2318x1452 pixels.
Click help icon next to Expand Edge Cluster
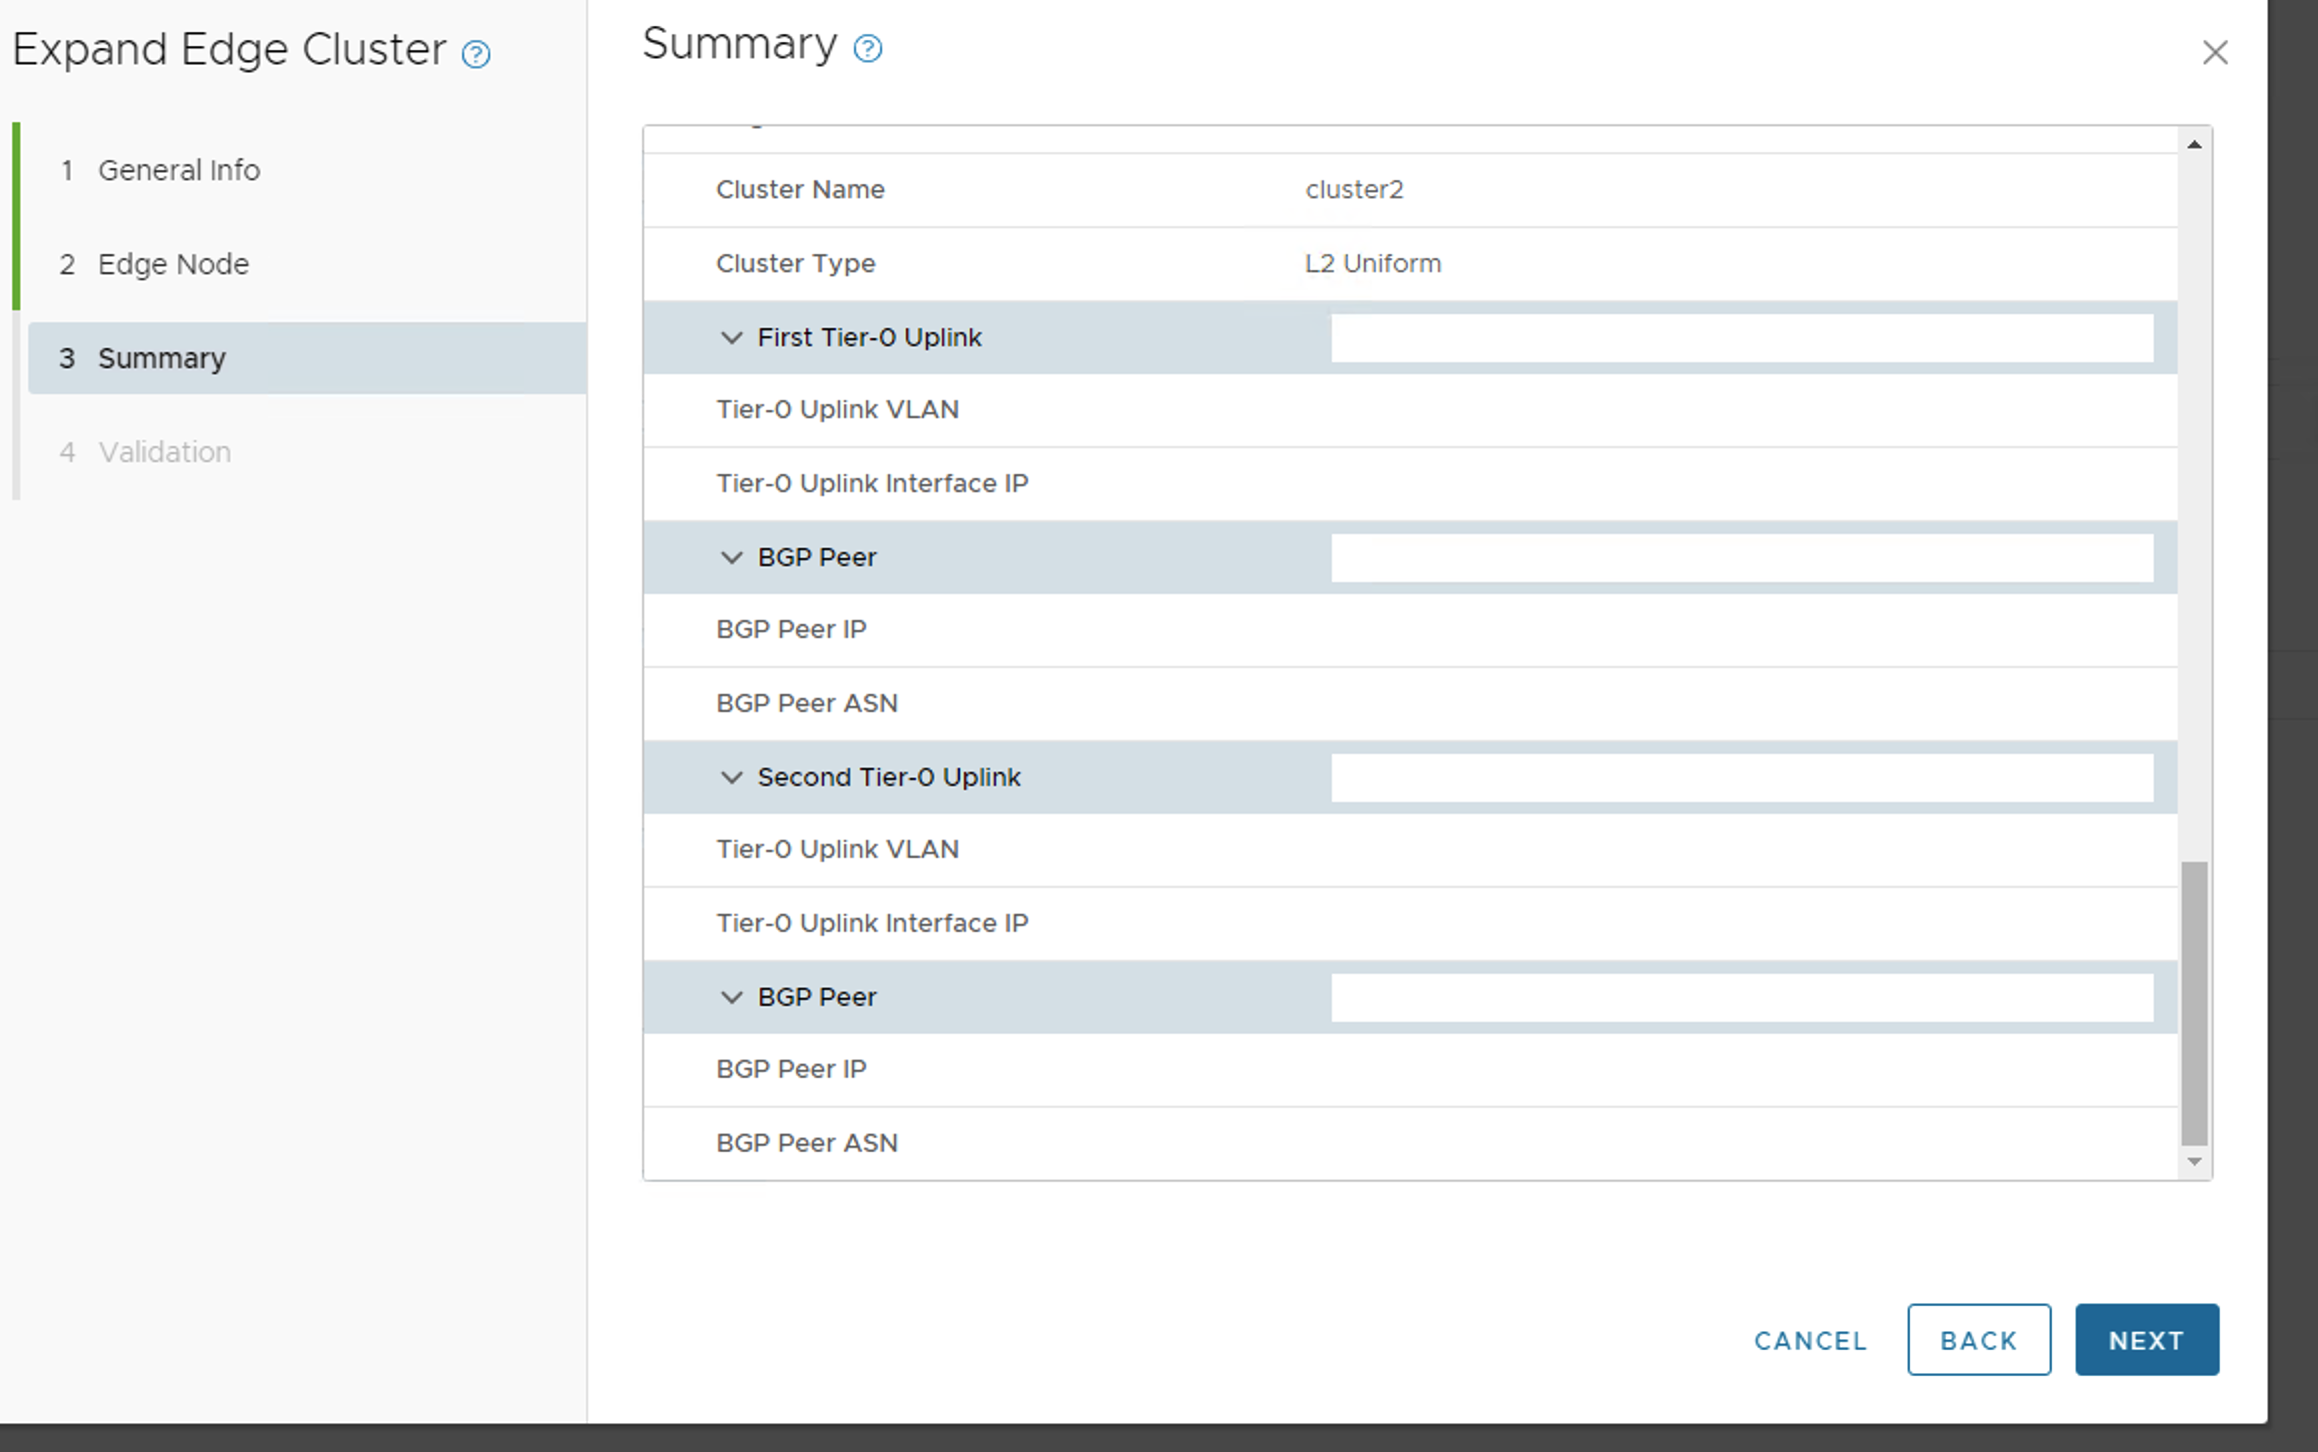(x=476, y=54)
